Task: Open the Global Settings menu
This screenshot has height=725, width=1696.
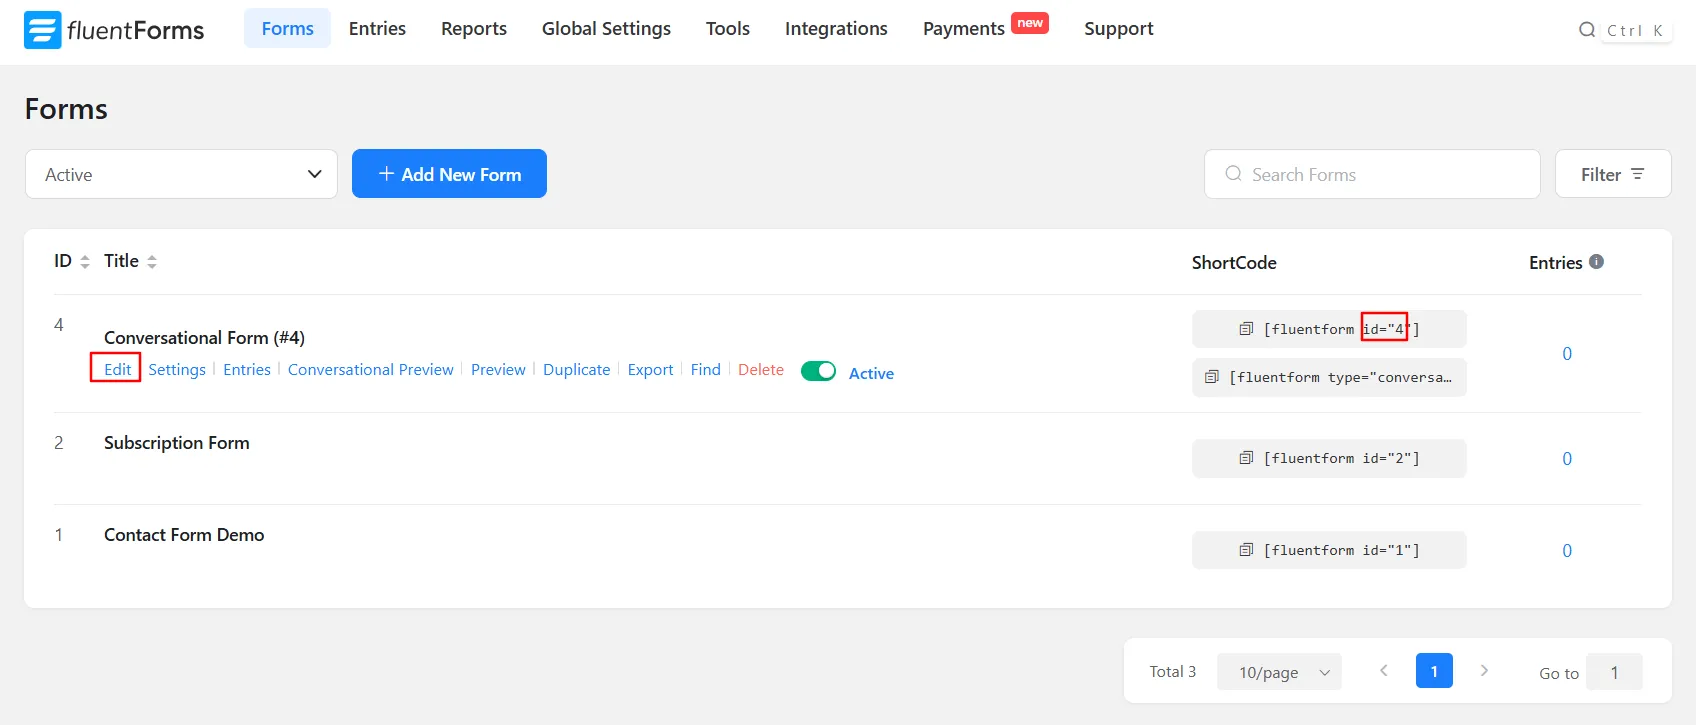Action: [x=606, y=29]
